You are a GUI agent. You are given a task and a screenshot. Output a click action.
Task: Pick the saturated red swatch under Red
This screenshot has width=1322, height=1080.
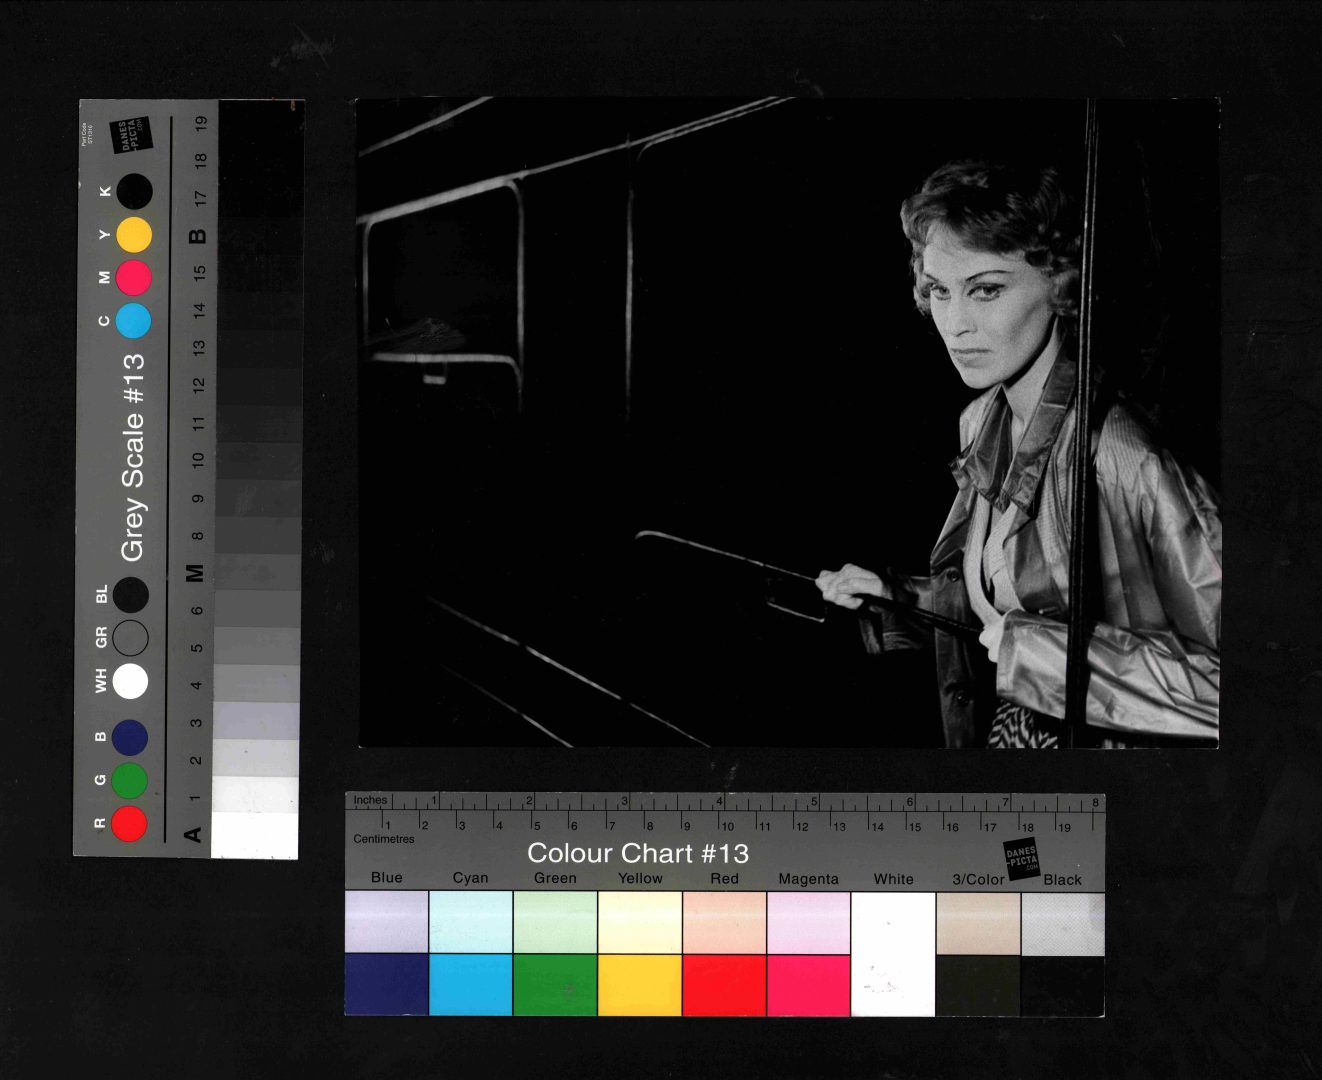coord(724,984)
